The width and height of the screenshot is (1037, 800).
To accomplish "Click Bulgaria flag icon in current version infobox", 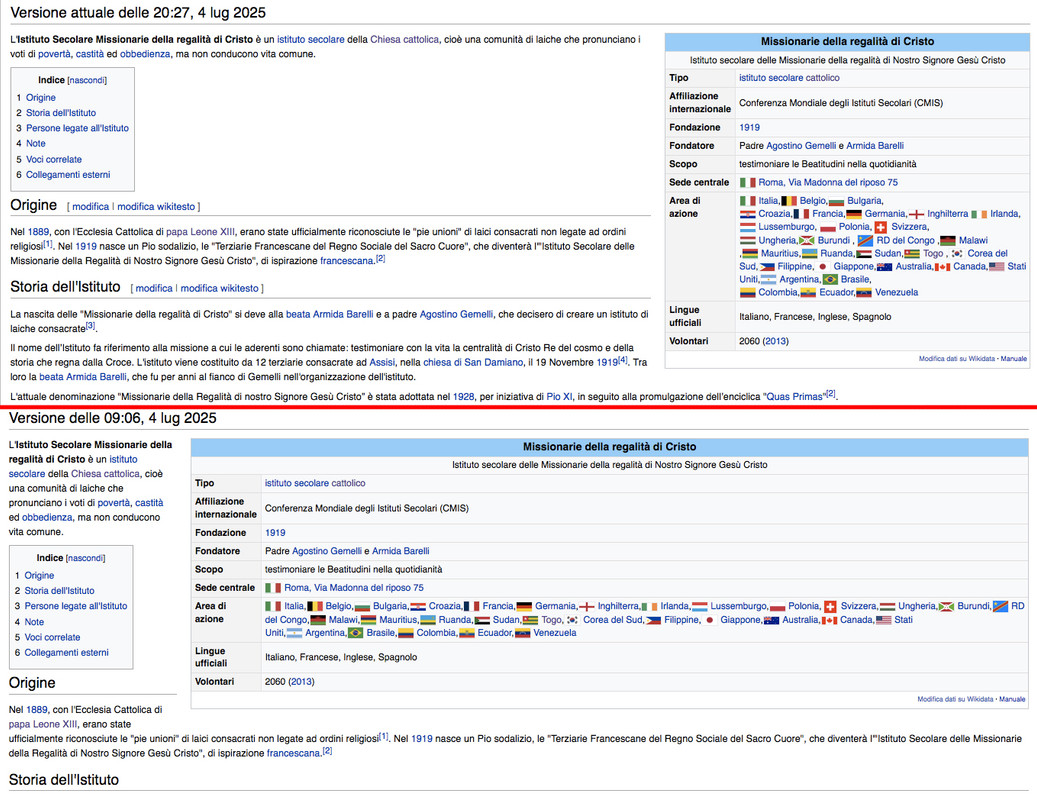I will click(x=837, y=201).
